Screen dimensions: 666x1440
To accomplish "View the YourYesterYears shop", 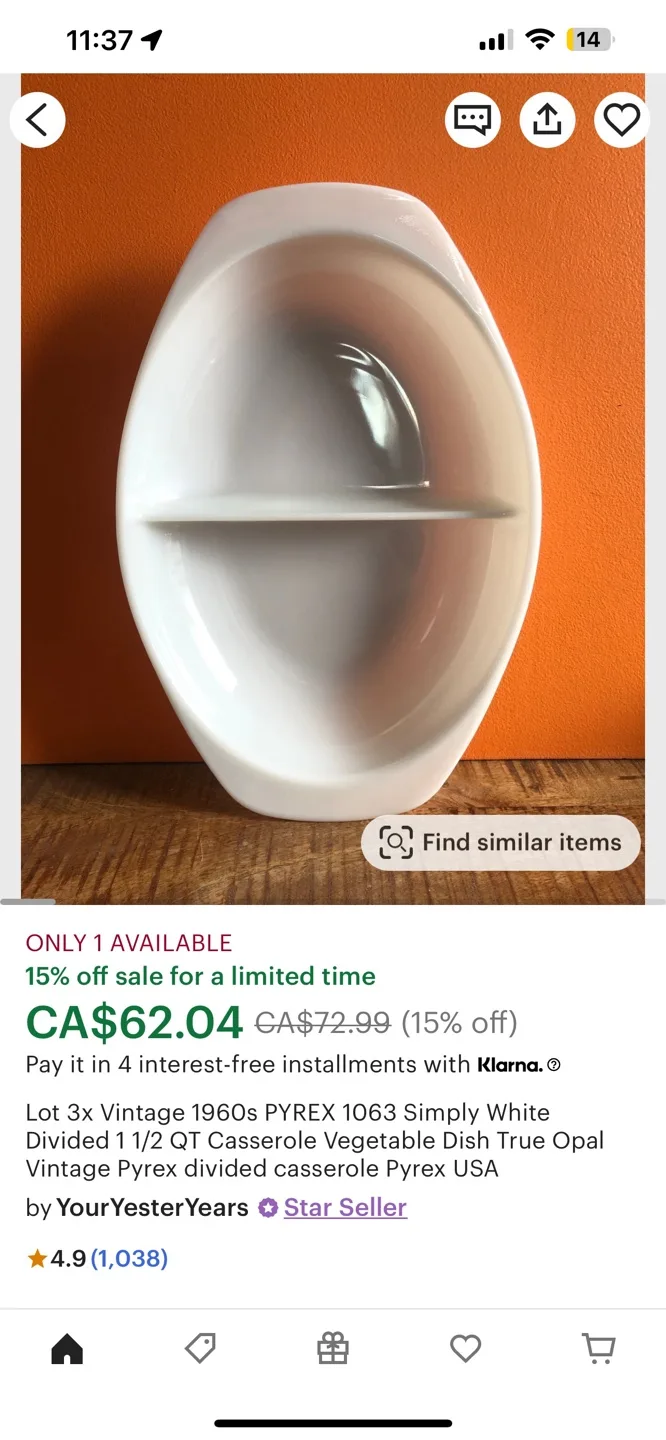I will point(152,1207).
